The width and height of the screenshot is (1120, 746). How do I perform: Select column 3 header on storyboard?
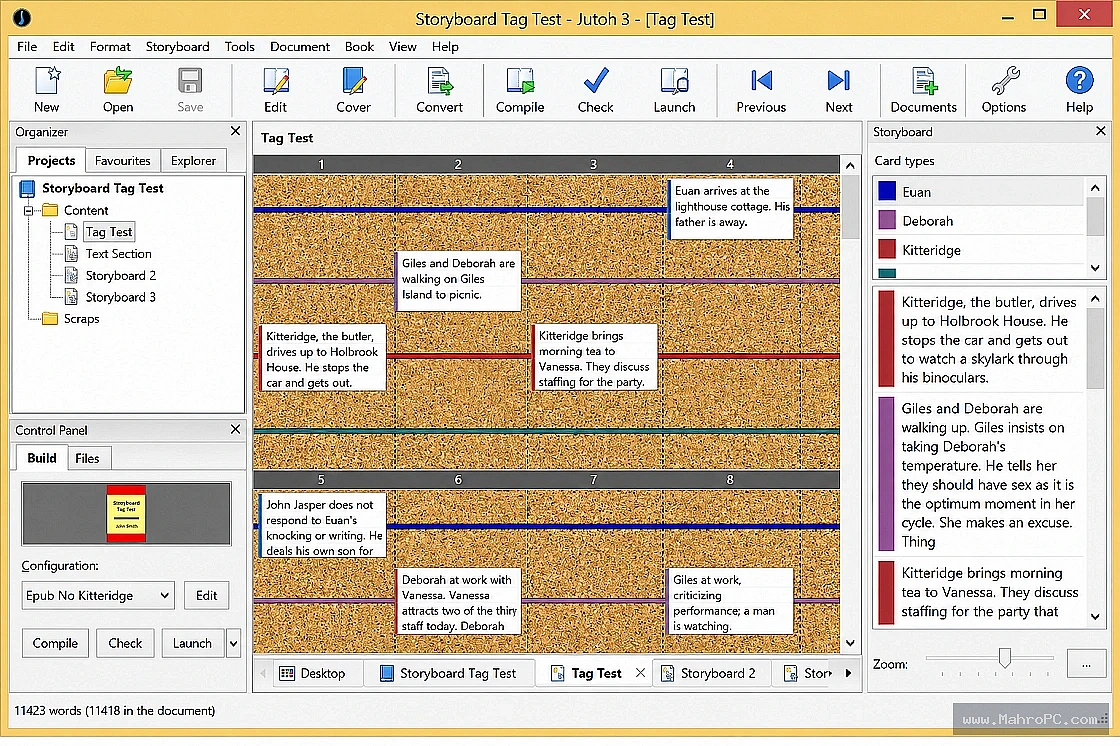[x=593, y=164]
